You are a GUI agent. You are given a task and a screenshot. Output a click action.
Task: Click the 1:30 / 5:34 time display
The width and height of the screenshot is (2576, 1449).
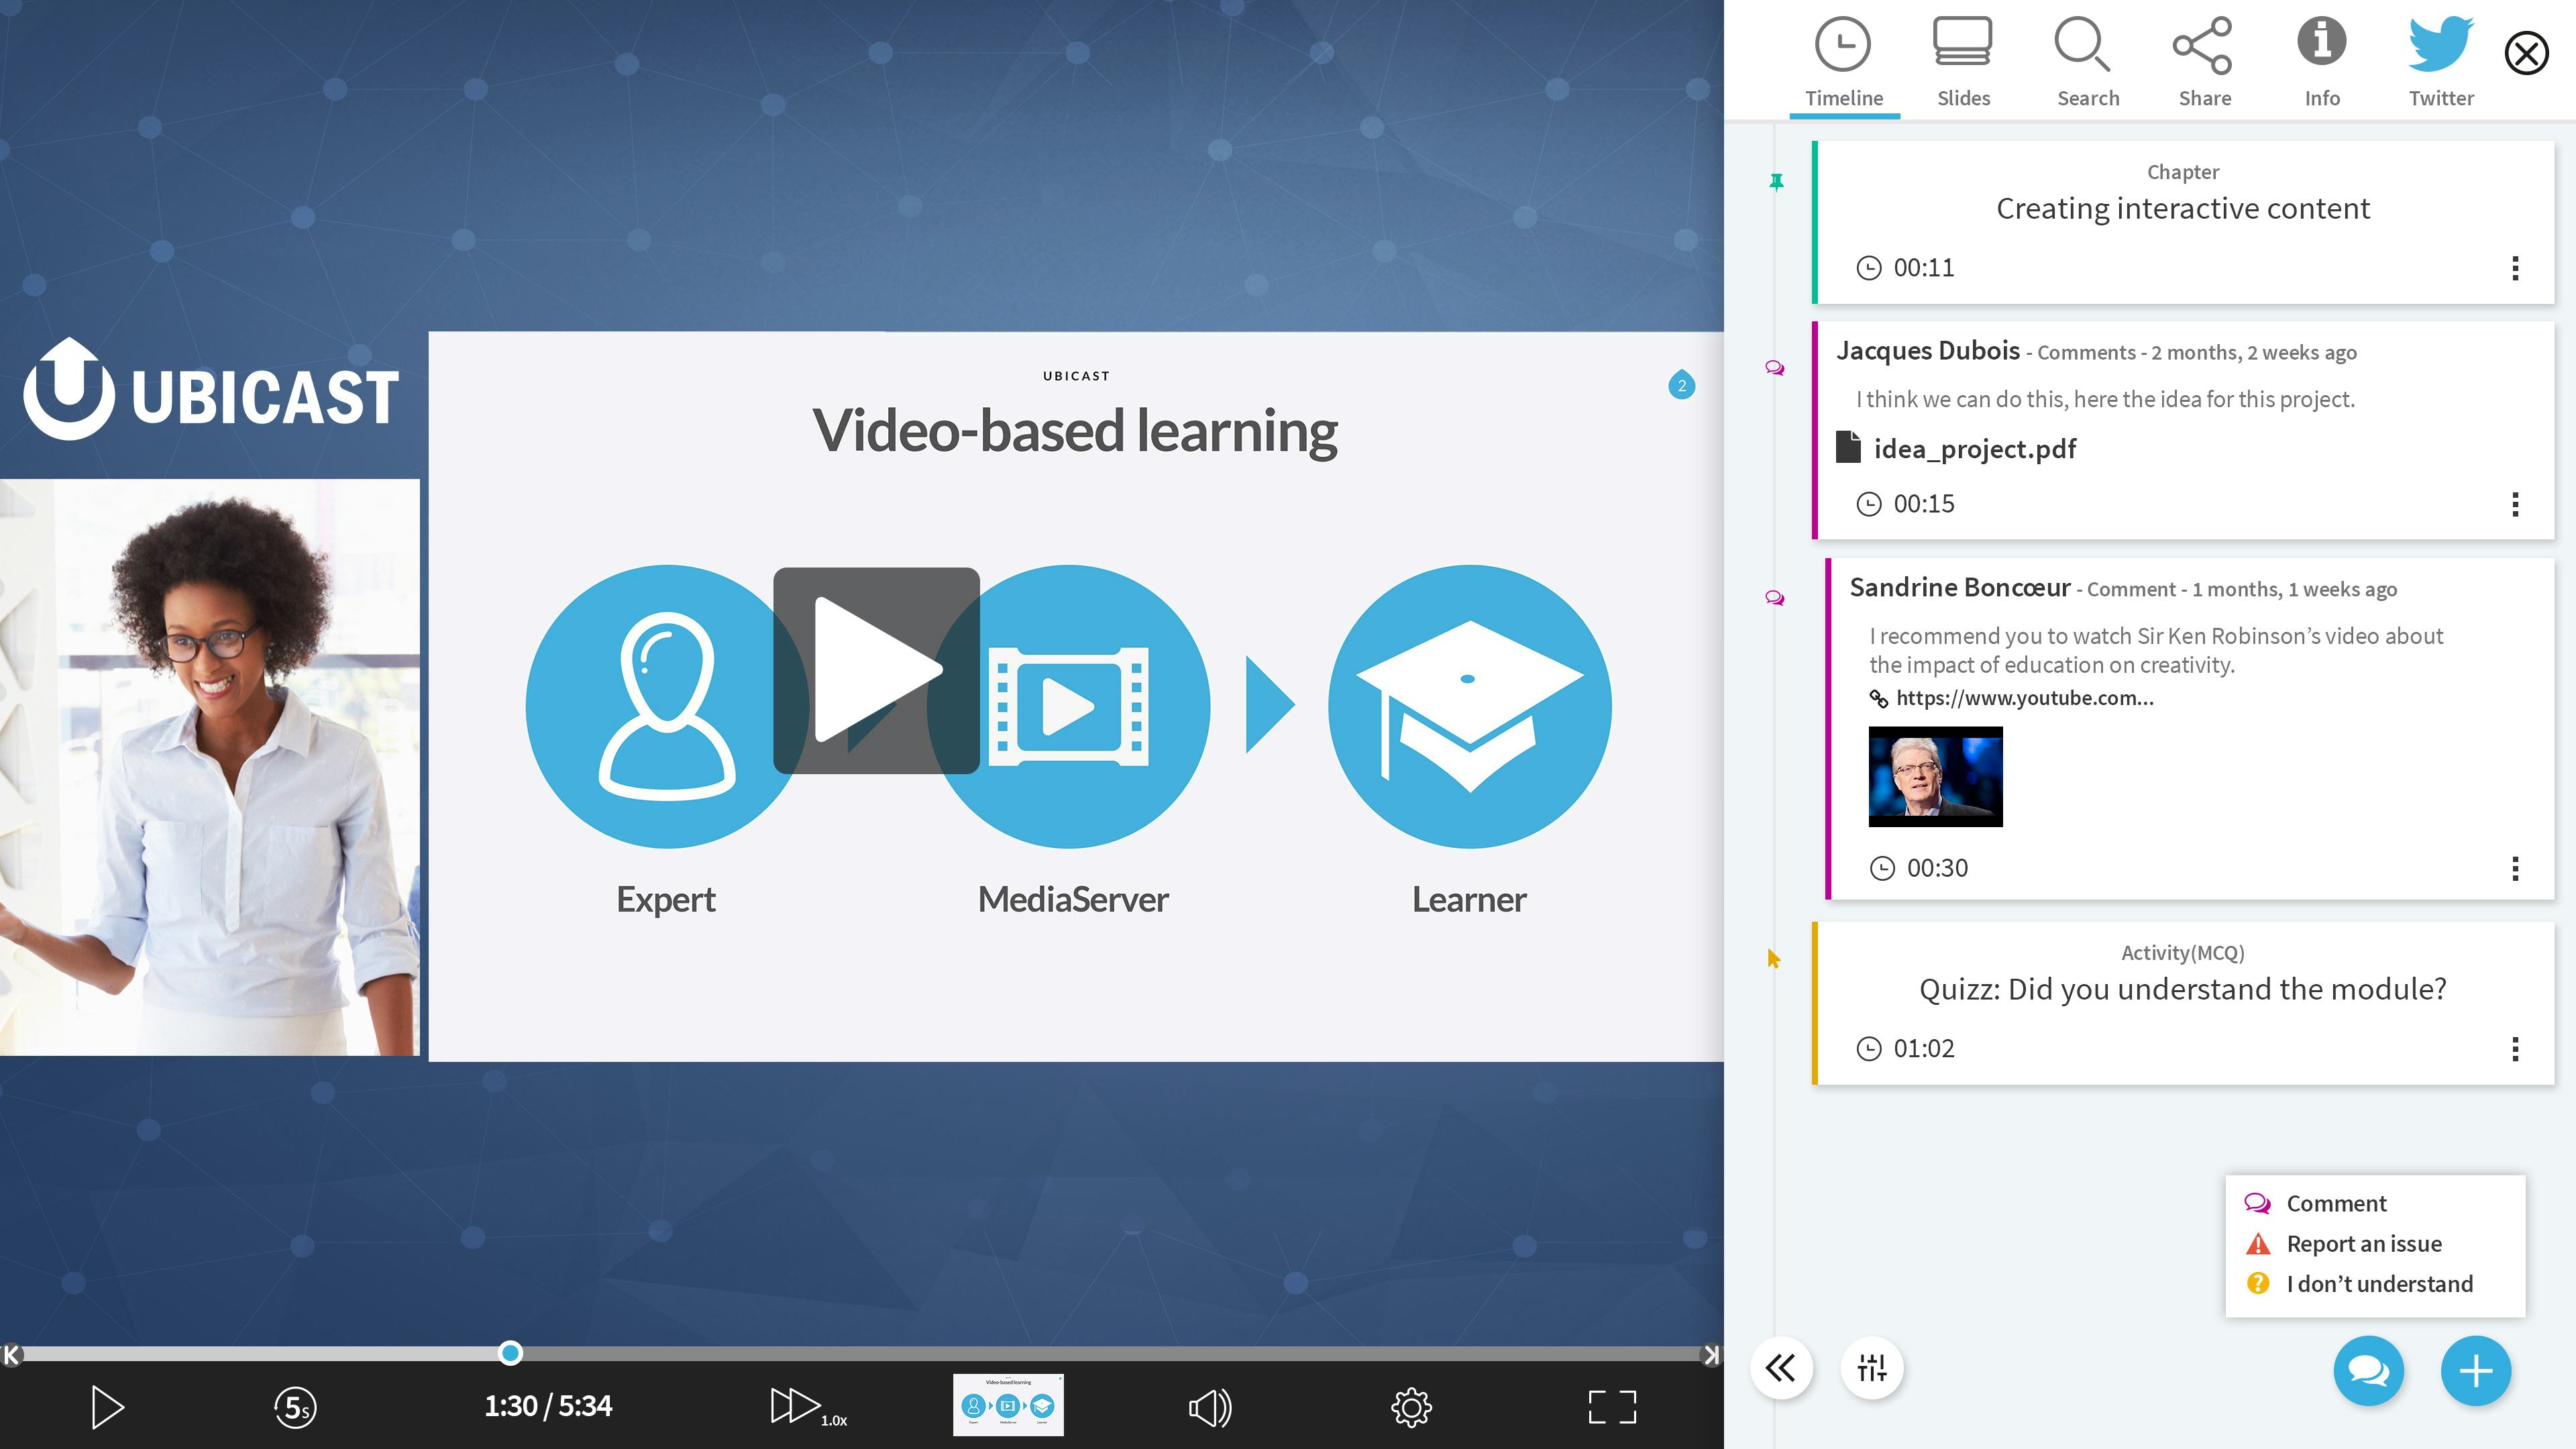click(548, 1406)
